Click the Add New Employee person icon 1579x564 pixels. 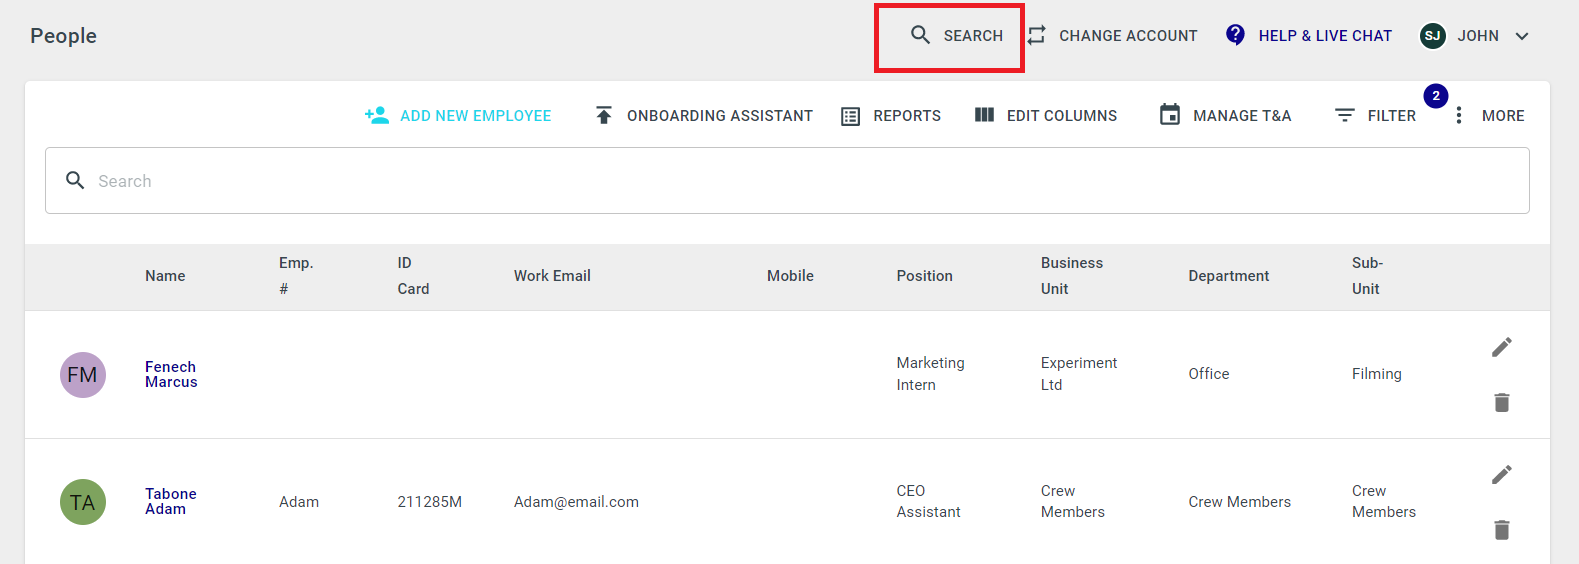pyautogui.click(x=377, y=115)
